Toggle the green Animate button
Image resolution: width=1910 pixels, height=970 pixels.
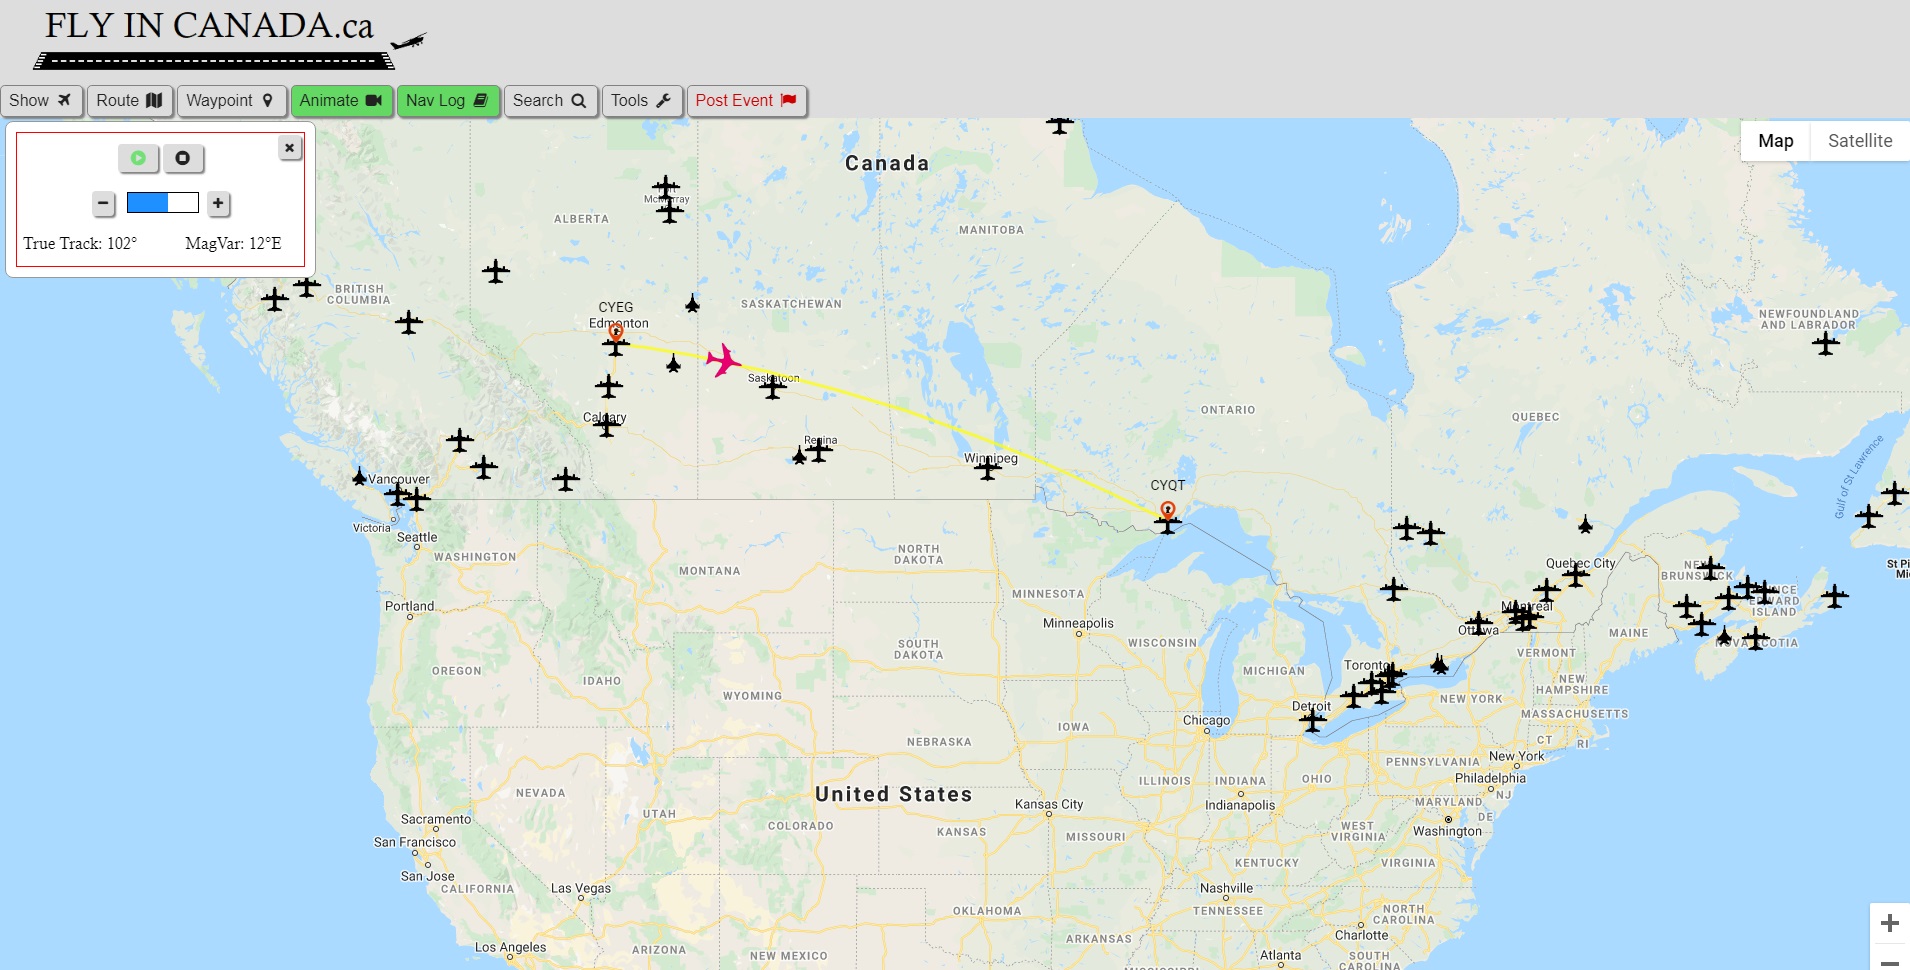click(341, 101)
